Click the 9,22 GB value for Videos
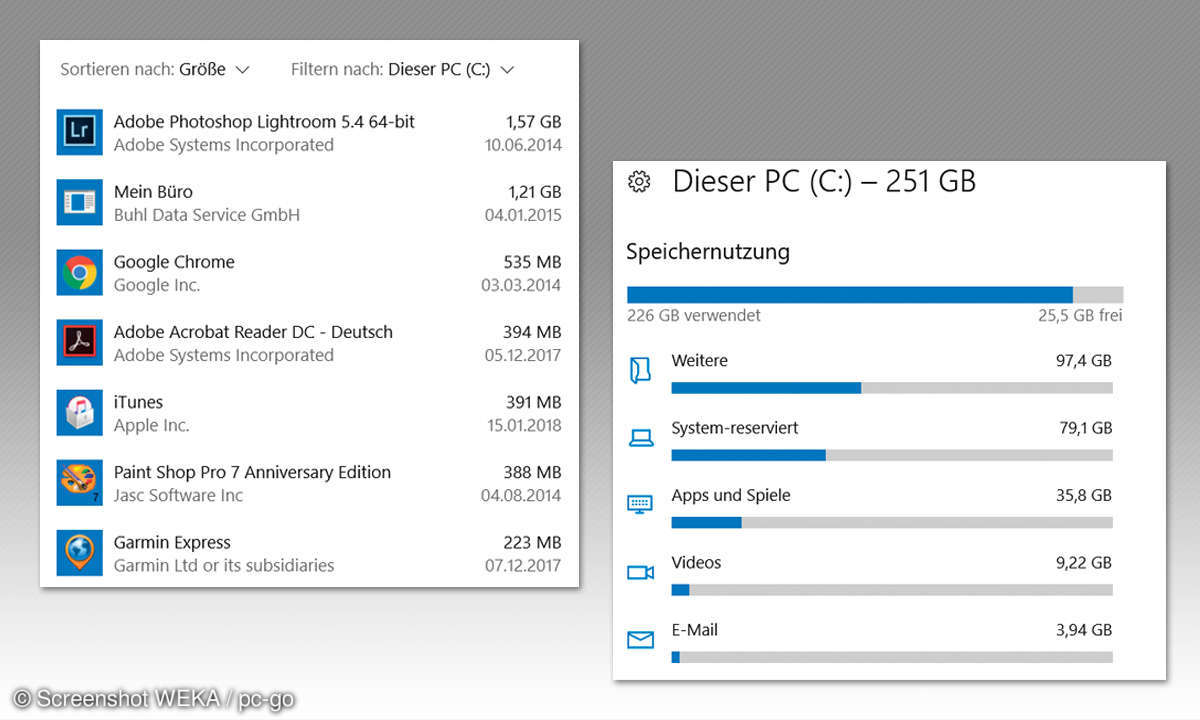The height and width of the screenshot is (720, 1200). click(x=1084, y=563)
